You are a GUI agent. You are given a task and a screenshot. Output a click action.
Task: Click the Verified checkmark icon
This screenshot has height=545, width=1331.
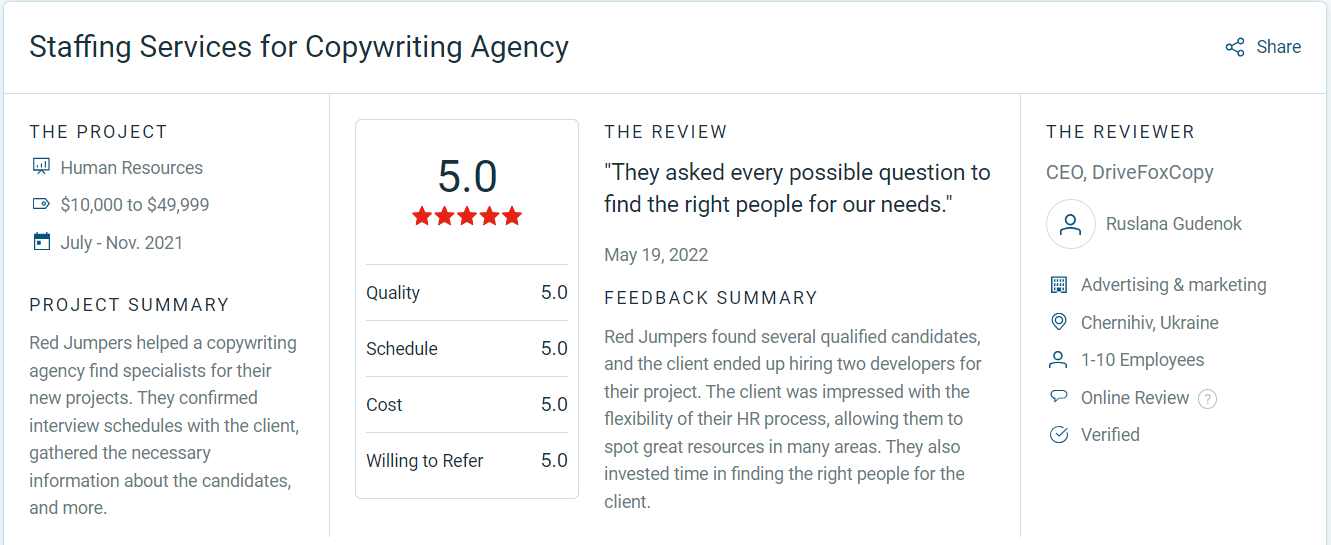pos(1059,434)
